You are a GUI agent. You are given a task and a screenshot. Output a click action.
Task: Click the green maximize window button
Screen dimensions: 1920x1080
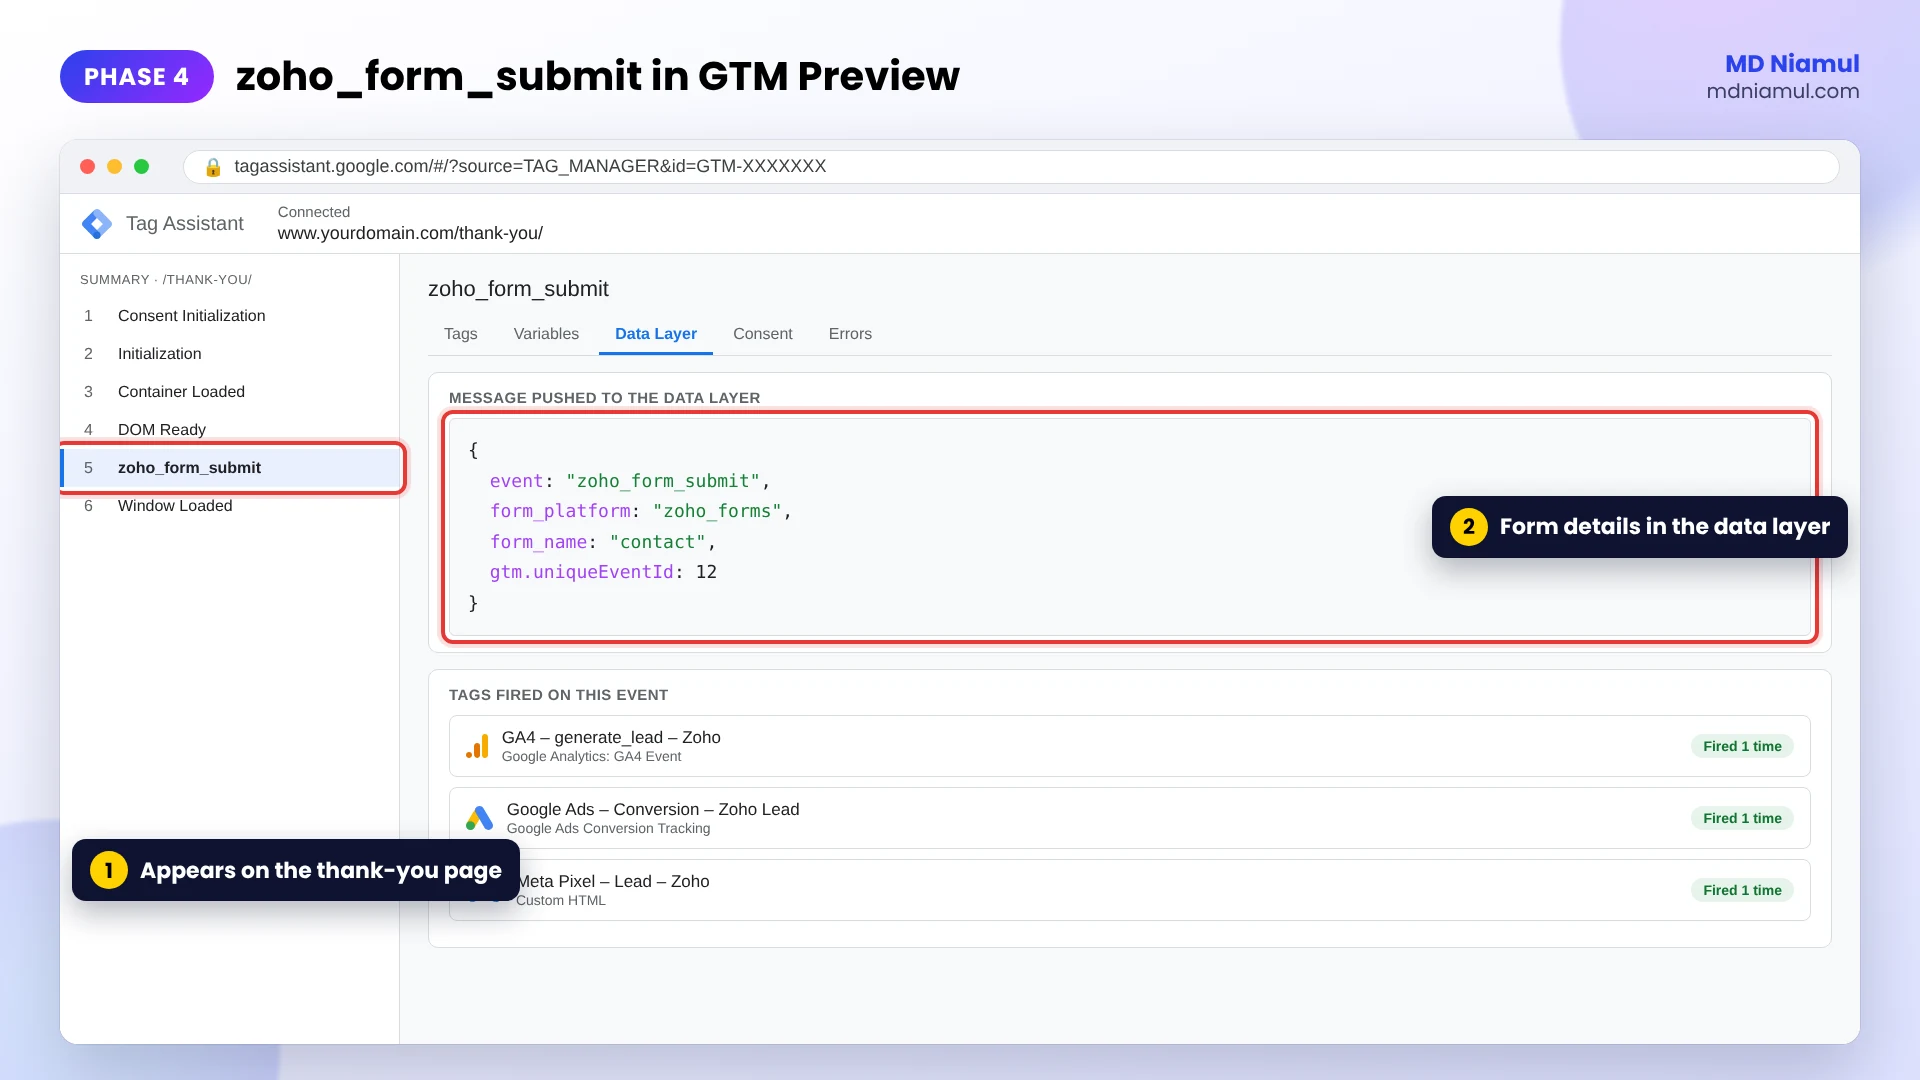pos(142,167)
